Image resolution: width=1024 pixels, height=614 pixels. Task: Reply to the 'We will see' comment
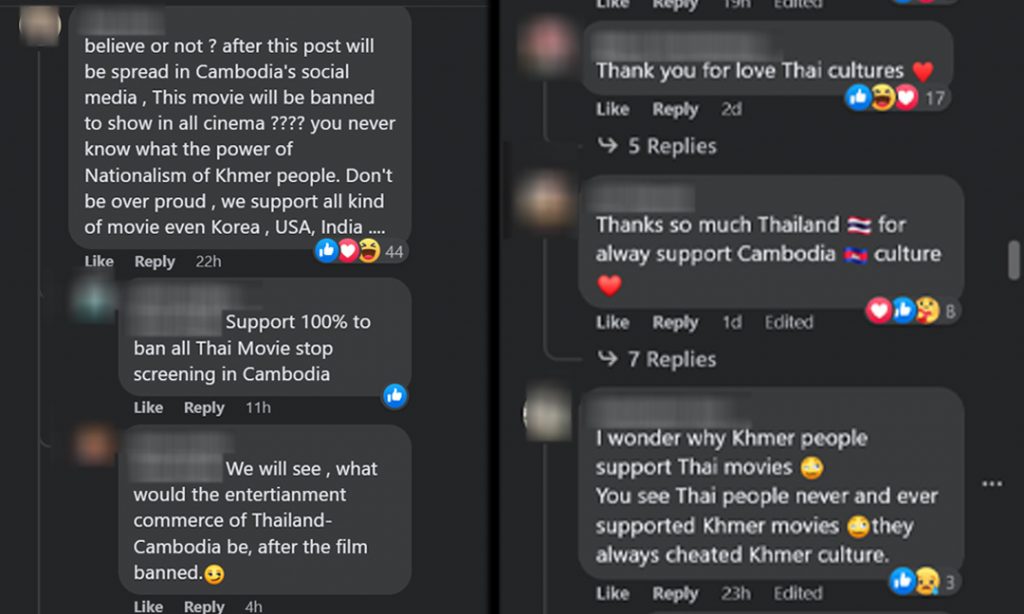click(204, 606)
